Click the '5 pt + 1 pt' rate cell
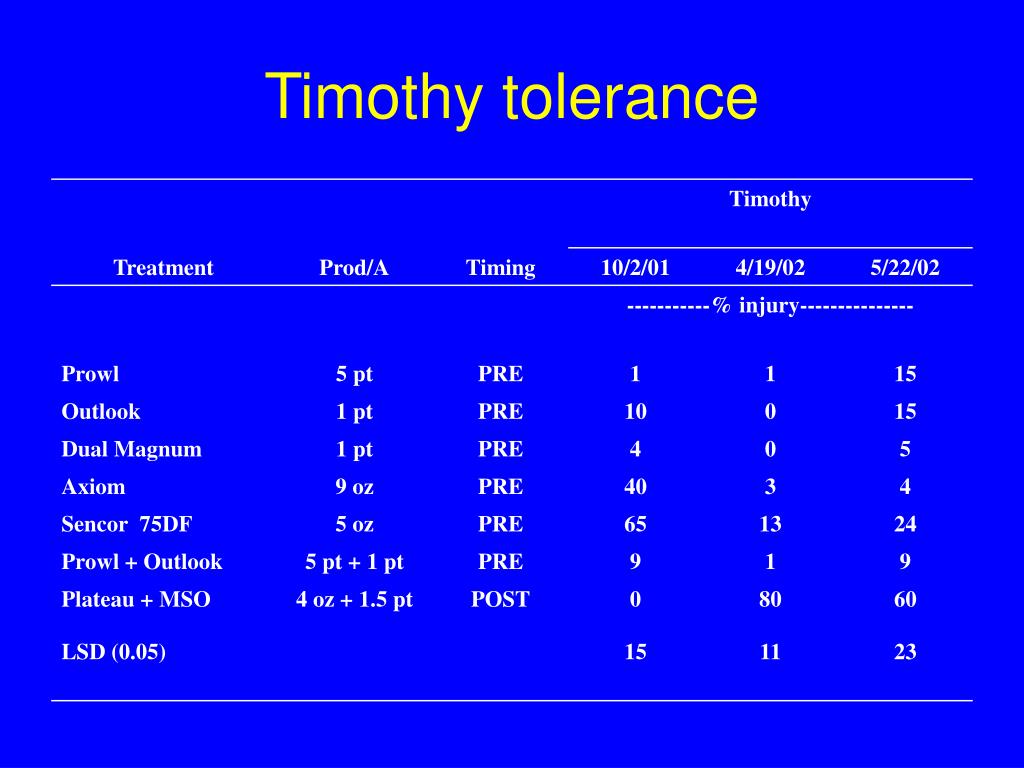 (x=354, y=562)
